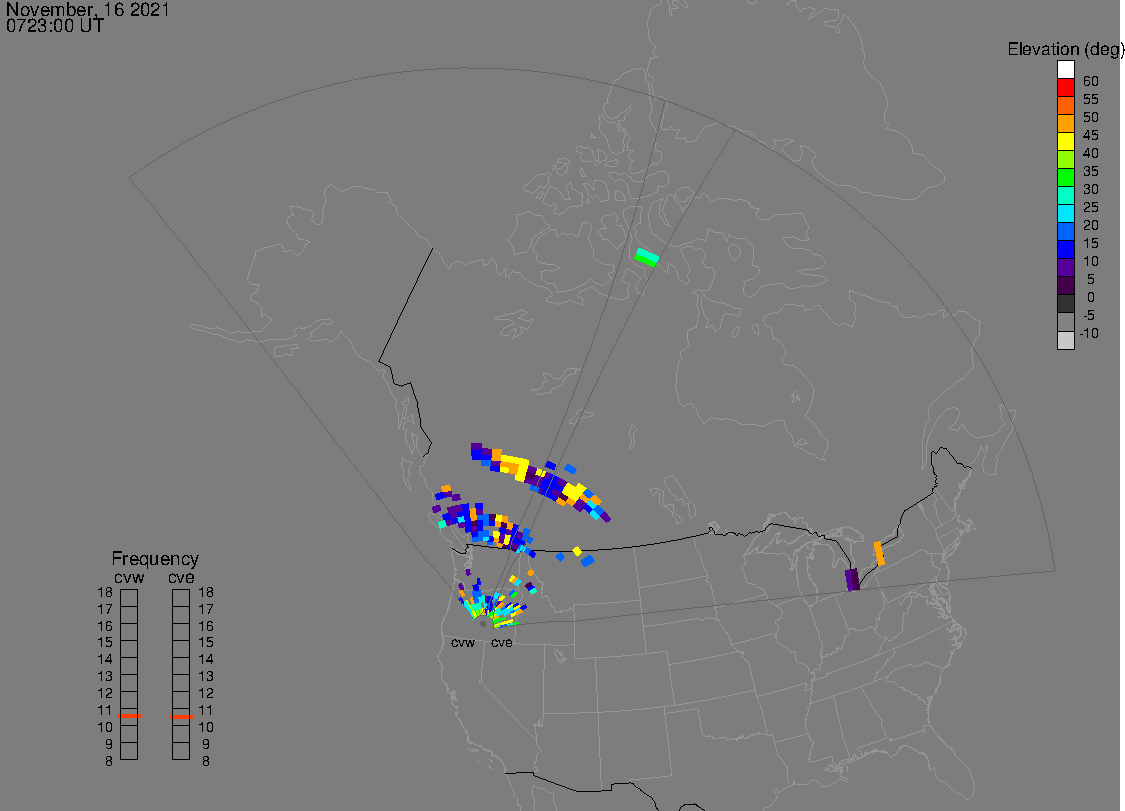This screenshot has width=1125, height=811.
Task: Click elevation legend label '45'
Action: [1091, 135]
